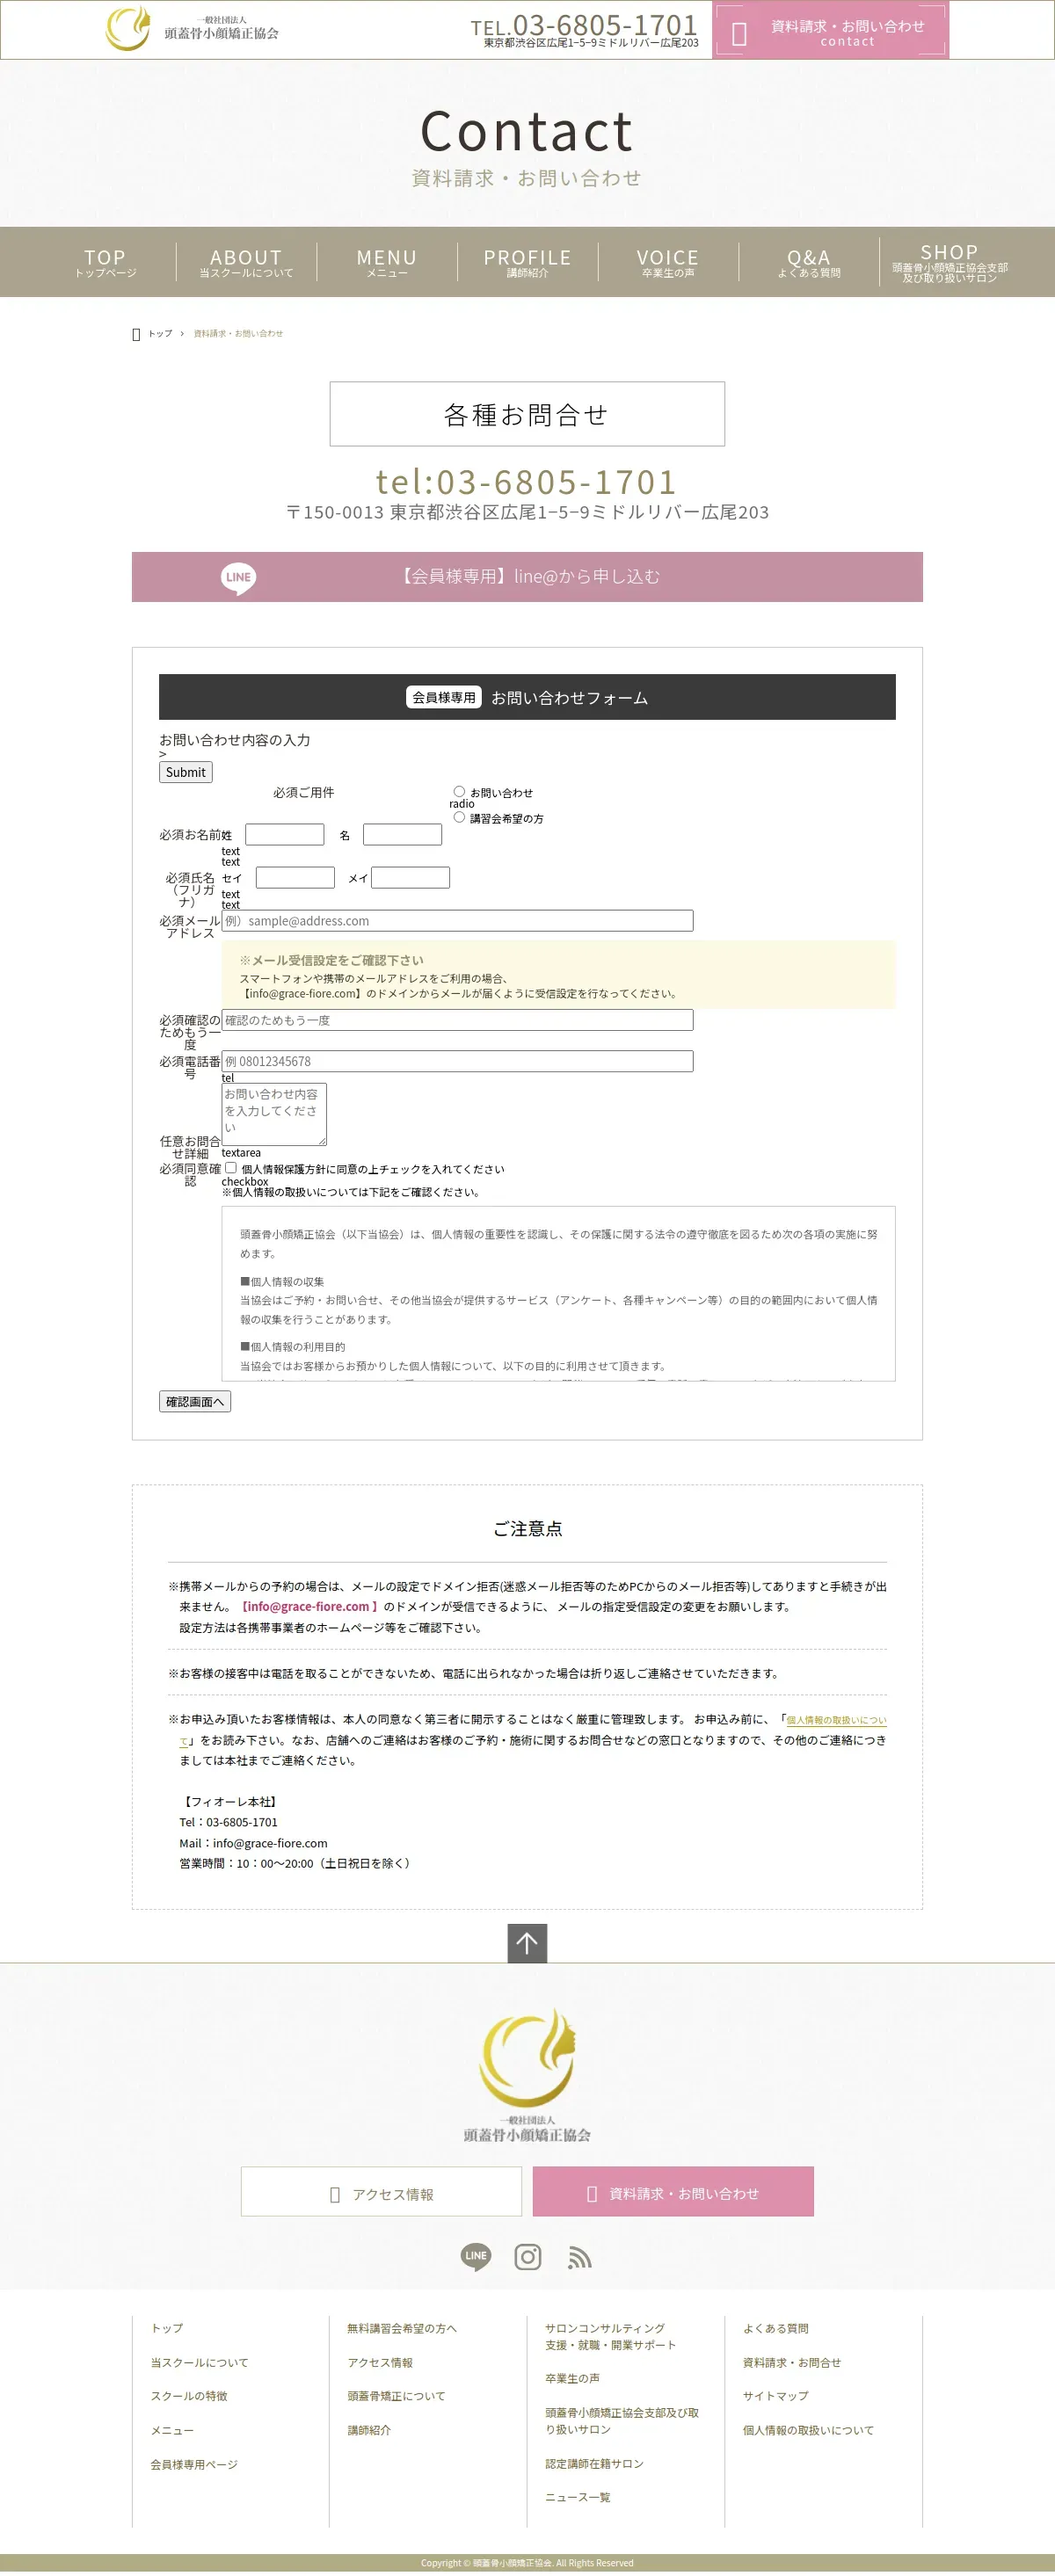Click the phone number input field

(x=457, y=1061)
